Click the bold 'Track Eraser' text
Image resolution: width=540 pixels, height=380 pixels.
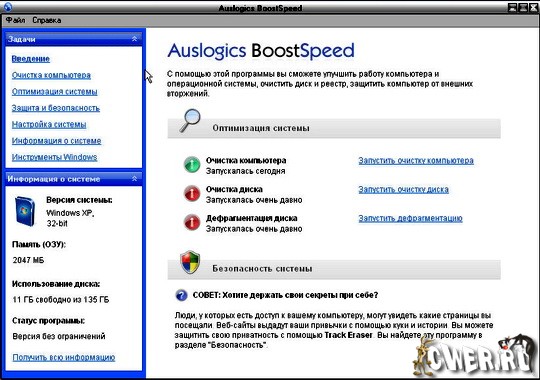coord(349,335)
